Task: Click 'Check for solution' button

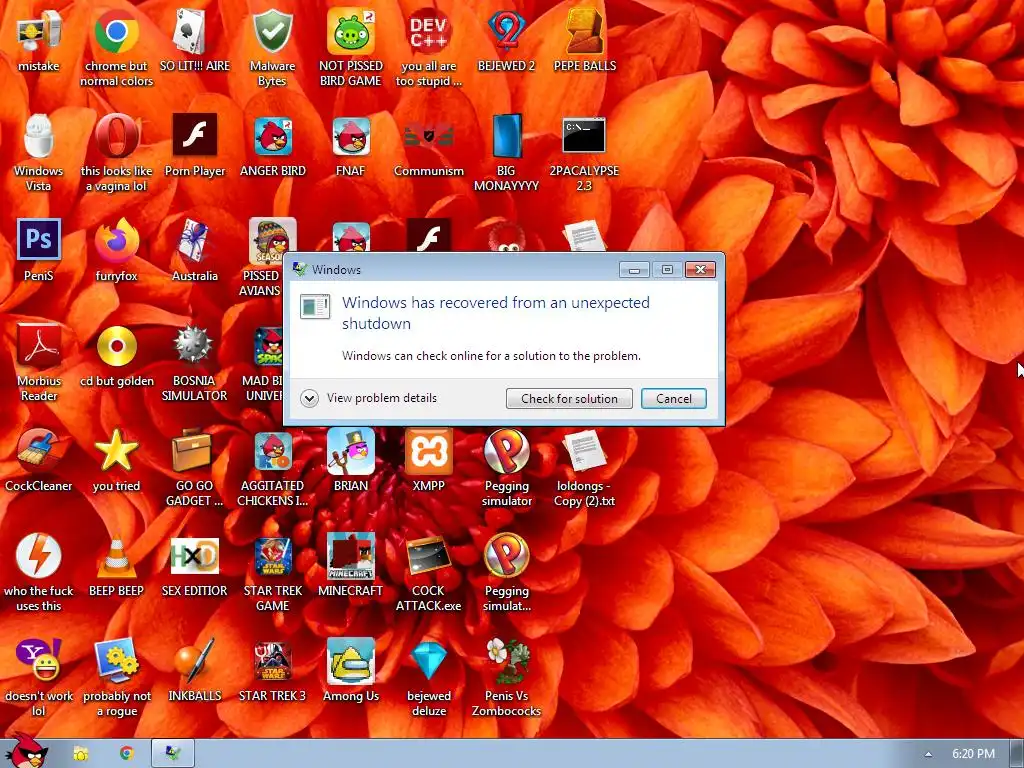Action: 569,398
